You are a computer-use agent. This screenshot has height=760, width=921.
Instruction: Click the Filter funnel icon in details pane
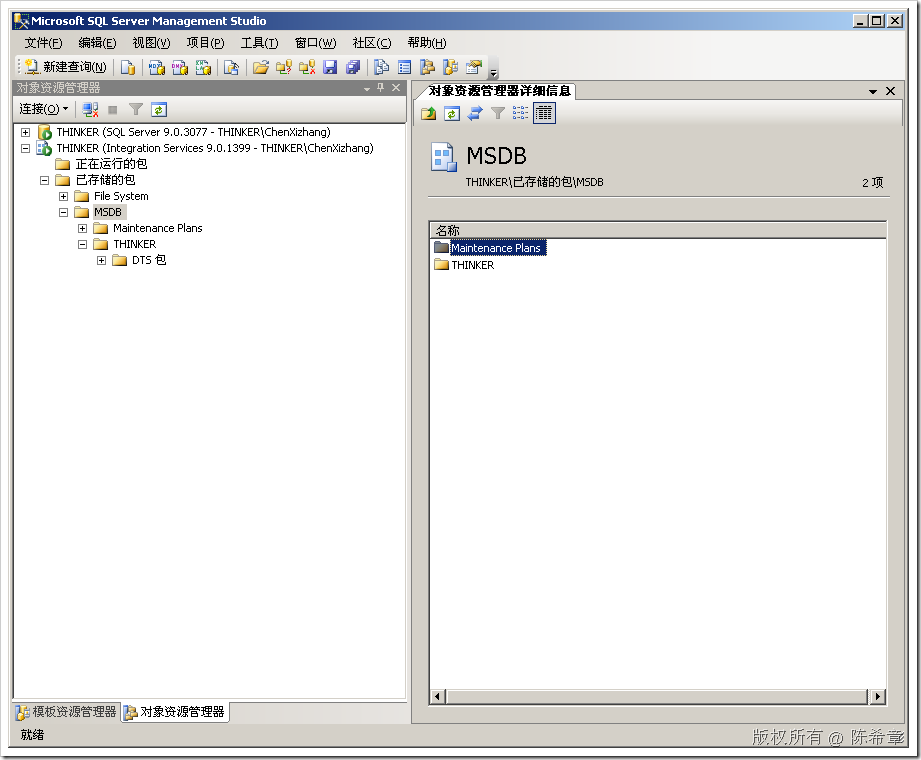click(498, 113)
